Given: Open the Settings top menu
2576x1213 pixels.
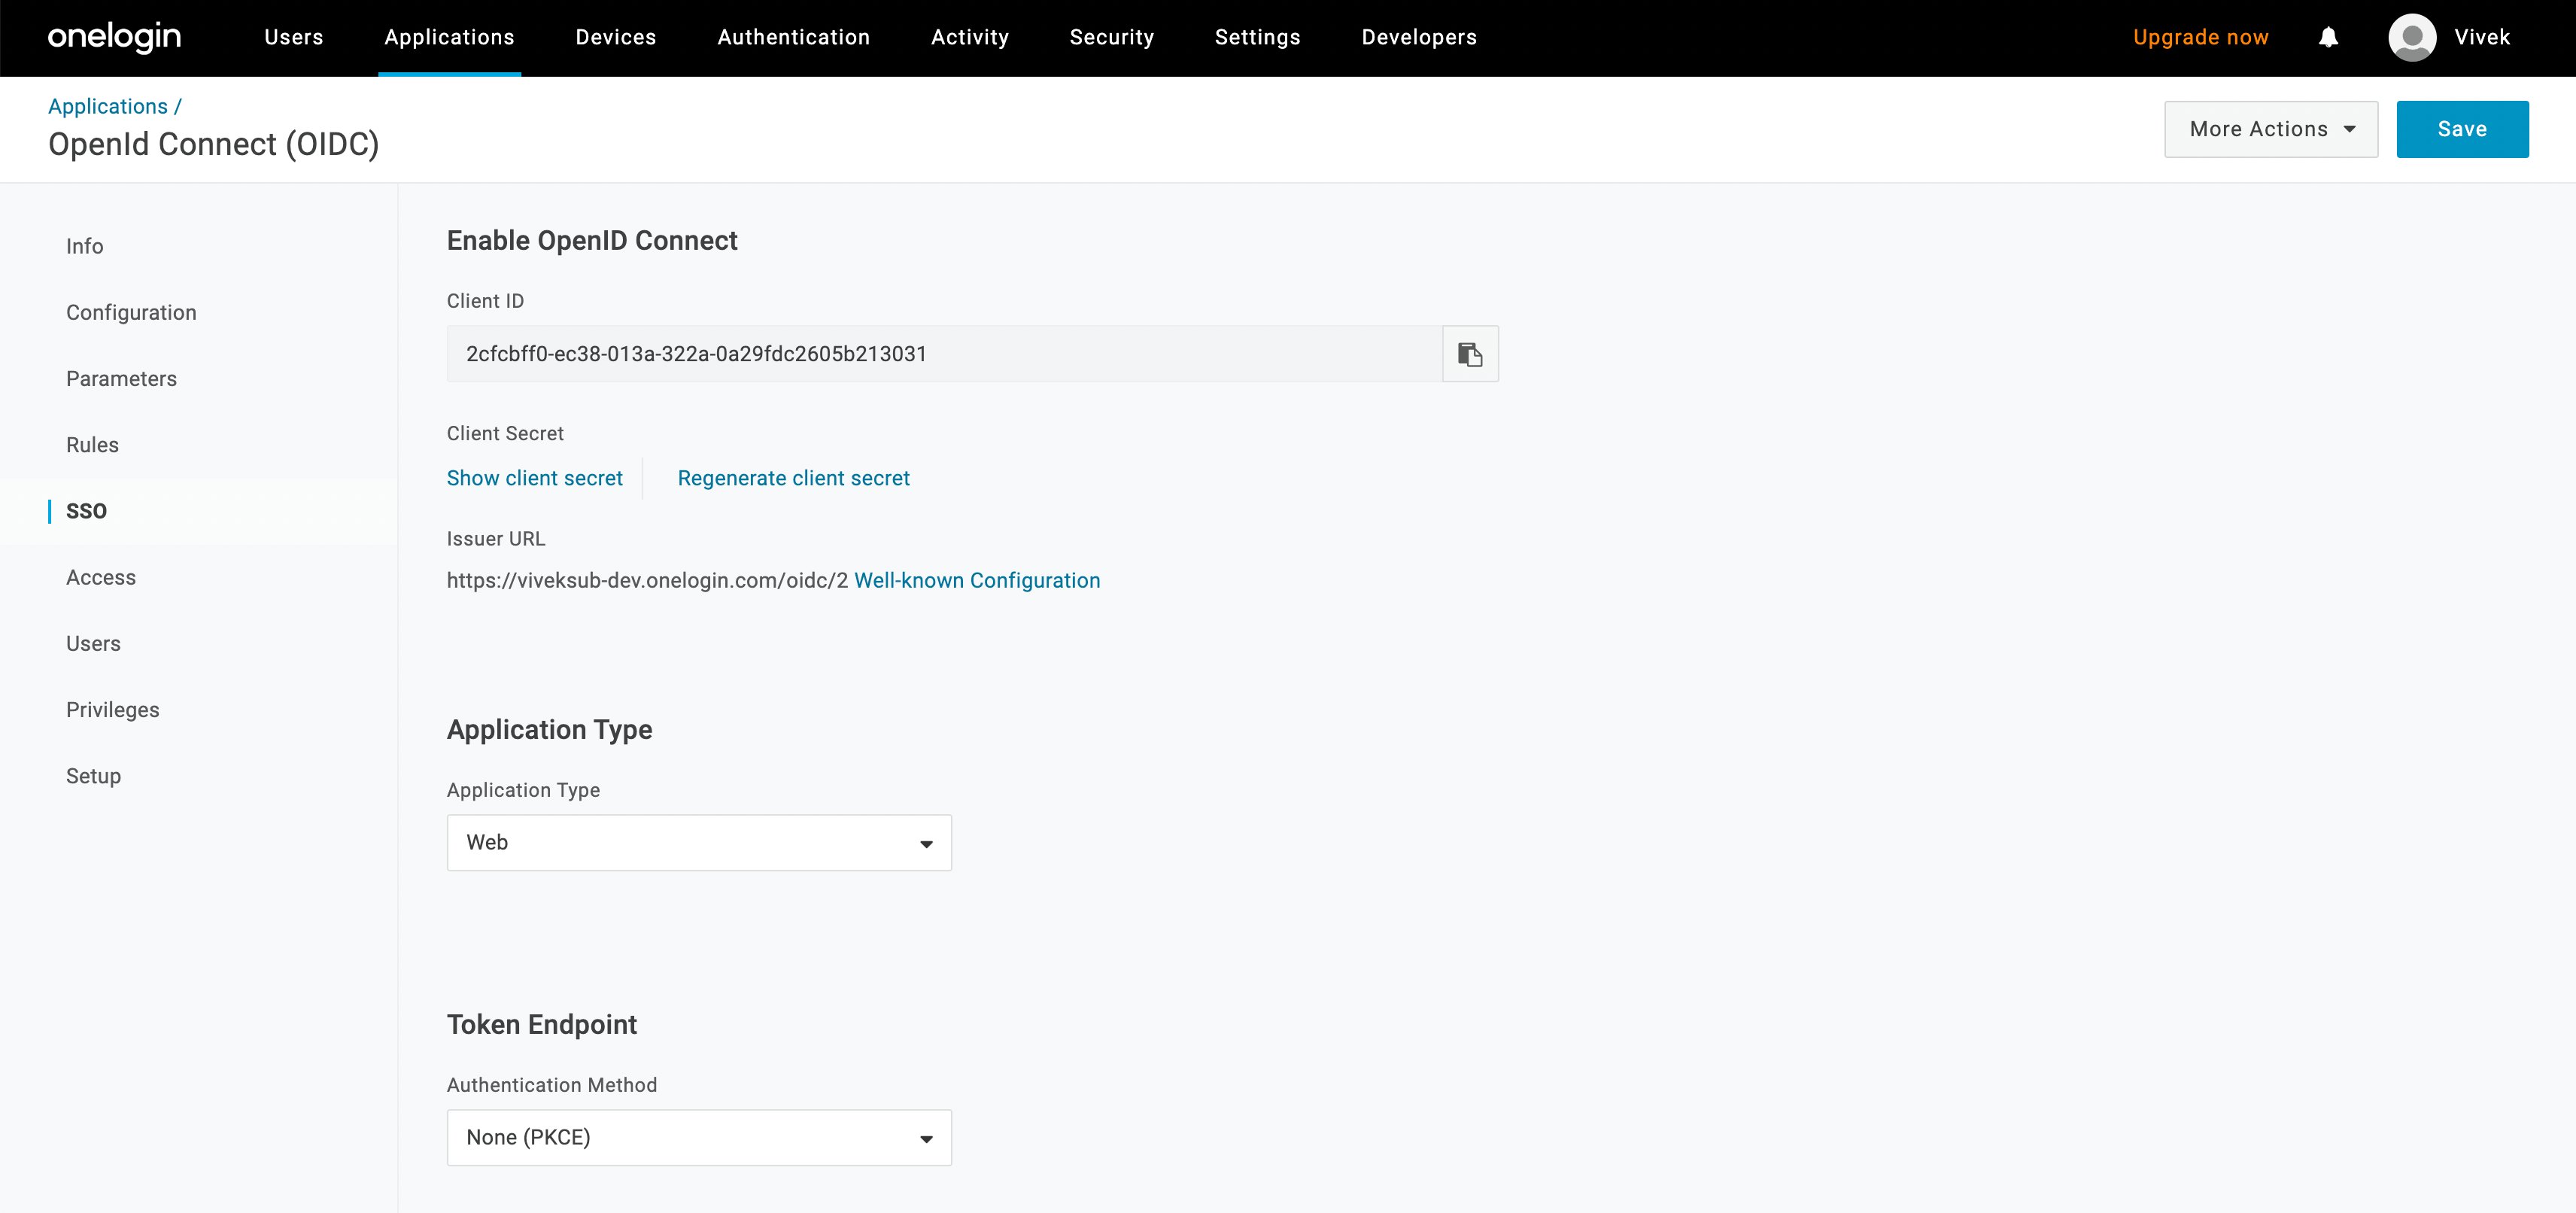Looking at the screenshot, I should click(1258, 38).
